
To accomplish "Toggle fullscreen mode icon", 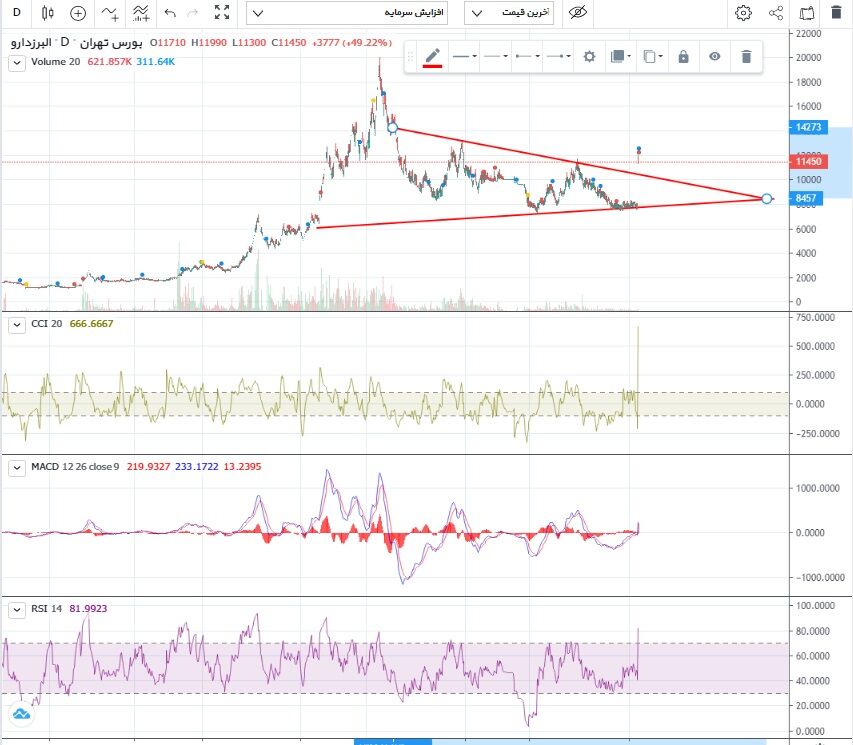I will (x=222, y=13).
